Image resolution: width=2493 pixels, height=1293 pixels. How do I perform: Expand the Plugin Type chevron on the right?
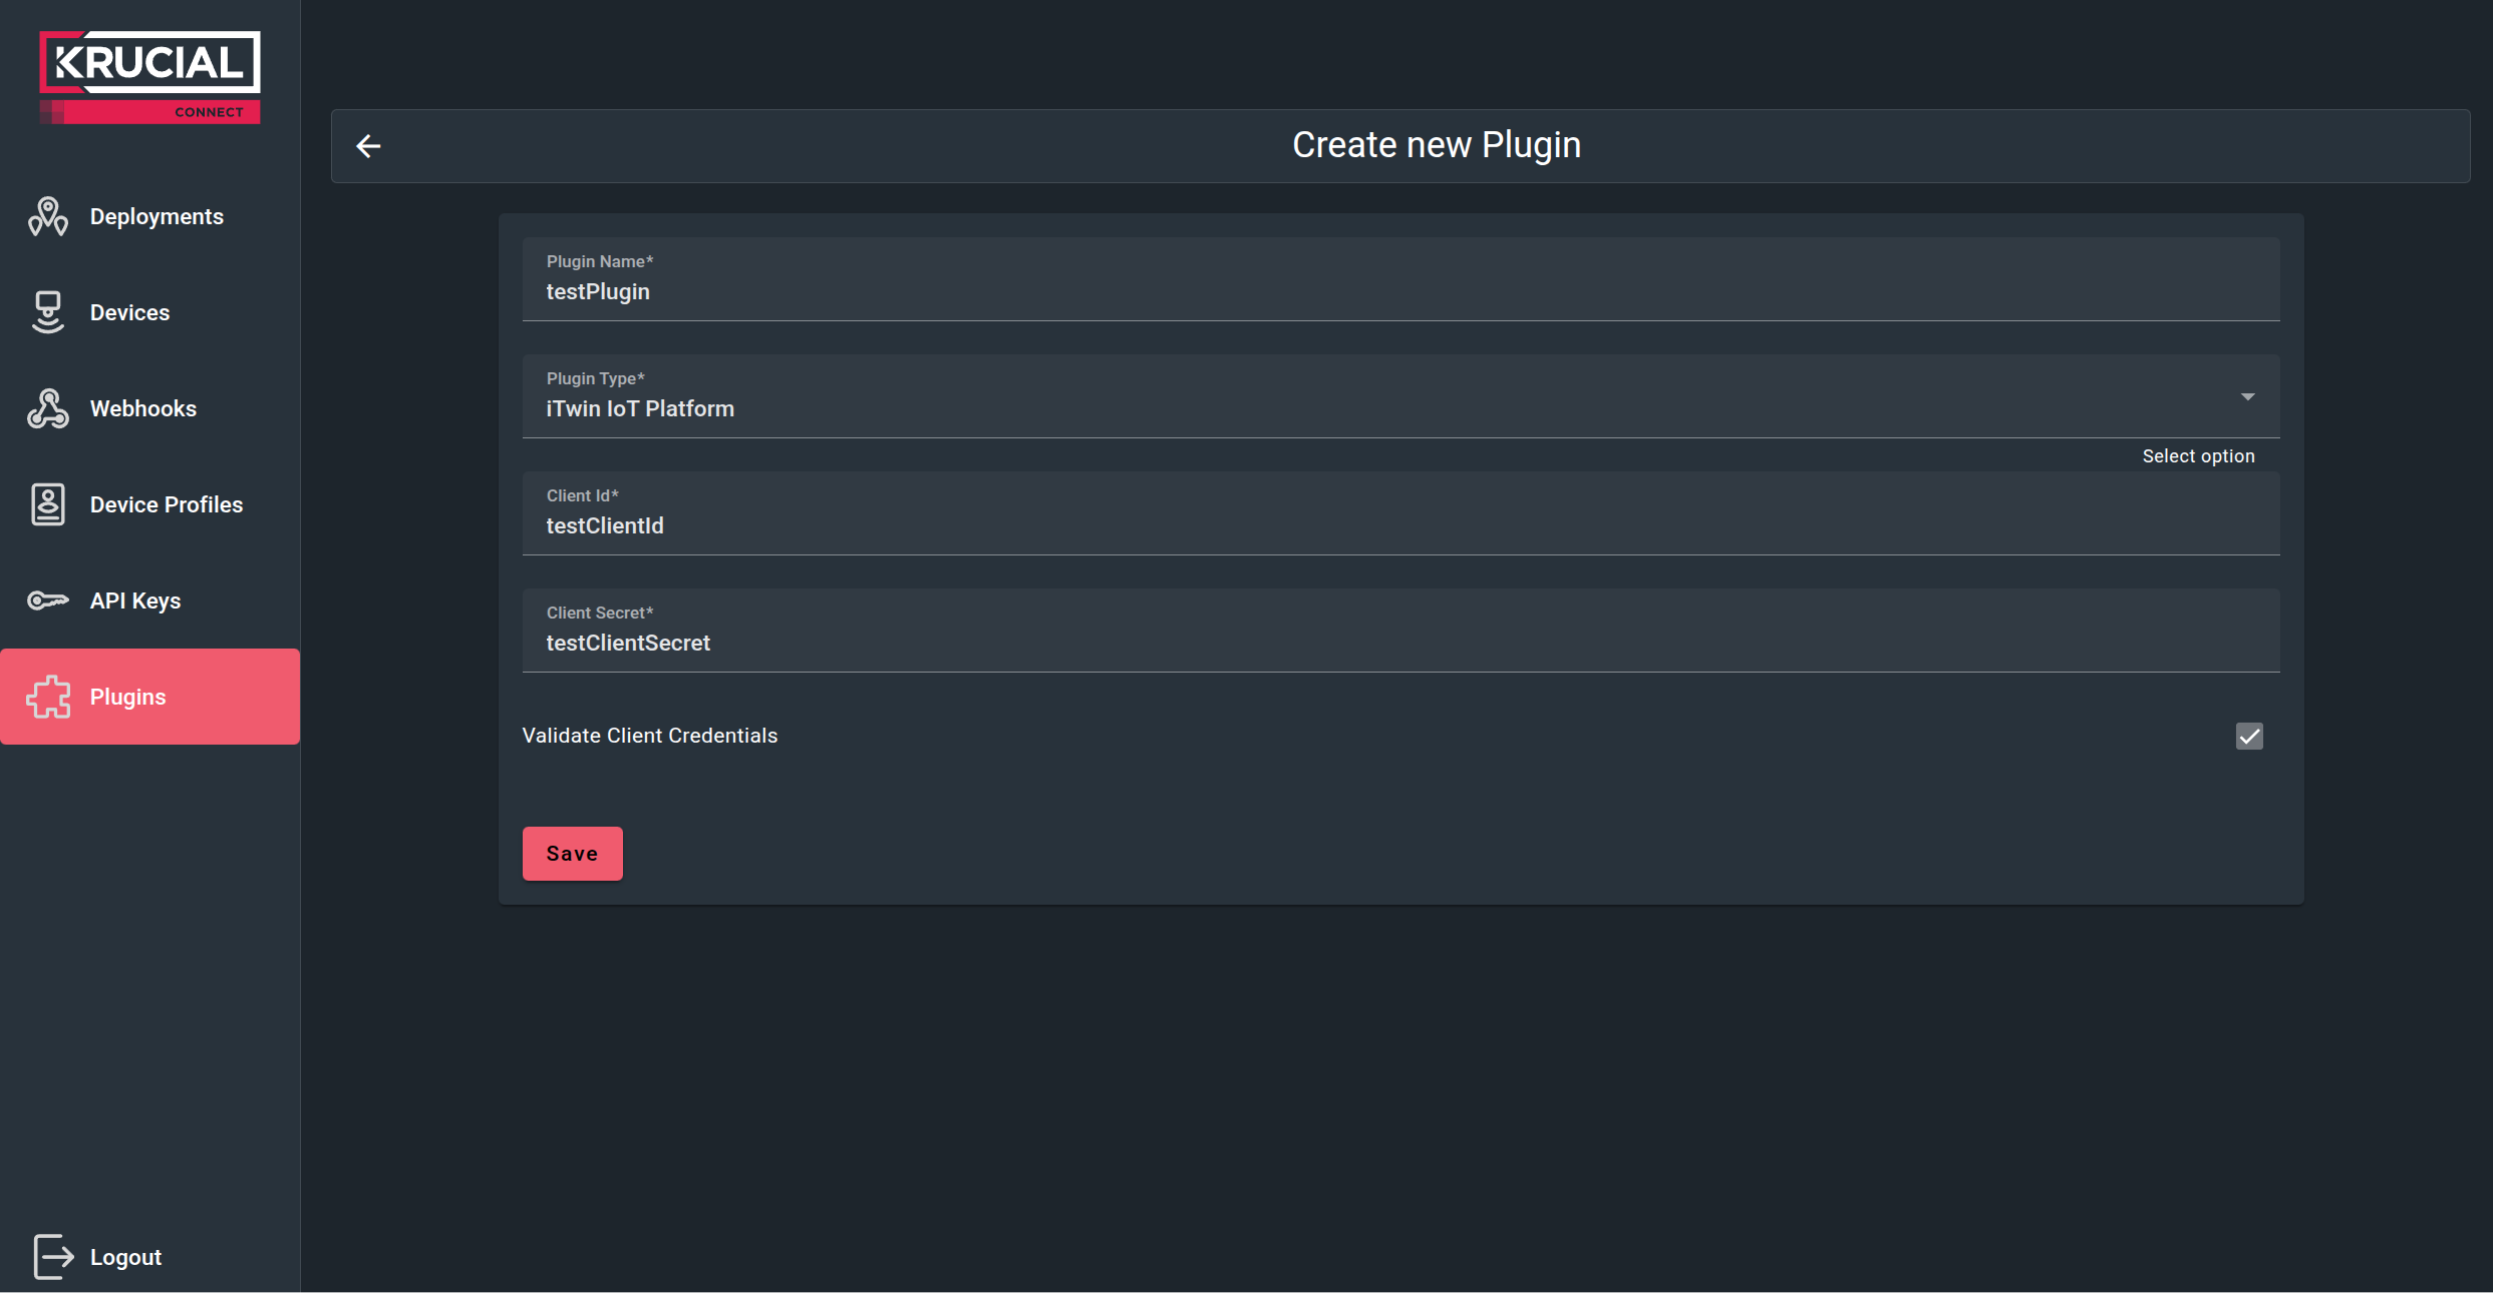[x=2248, y=396]
